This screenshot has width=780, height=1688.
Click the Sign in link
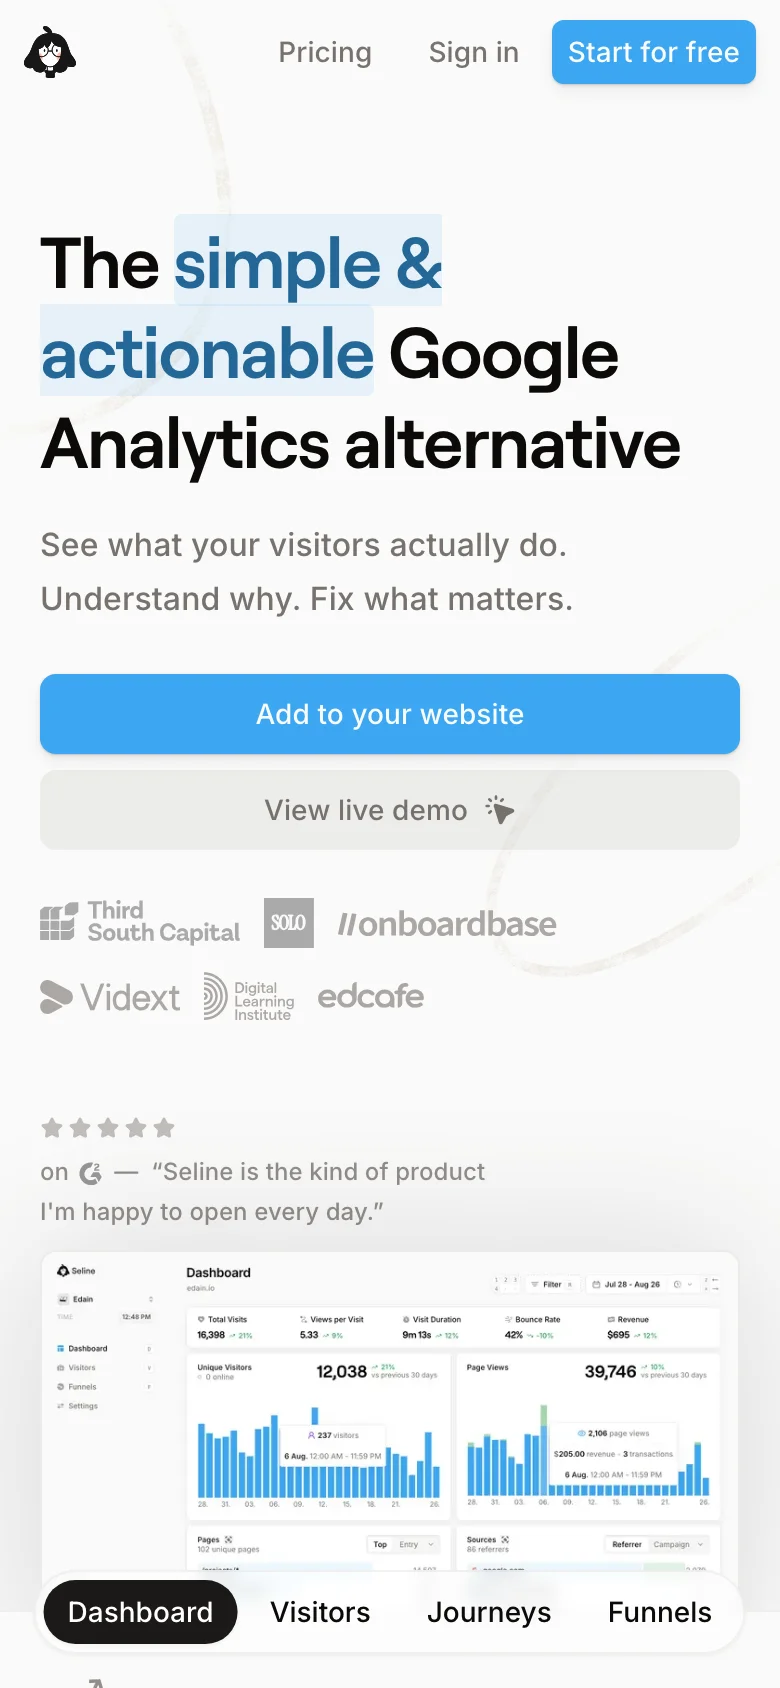click(474, 52)
